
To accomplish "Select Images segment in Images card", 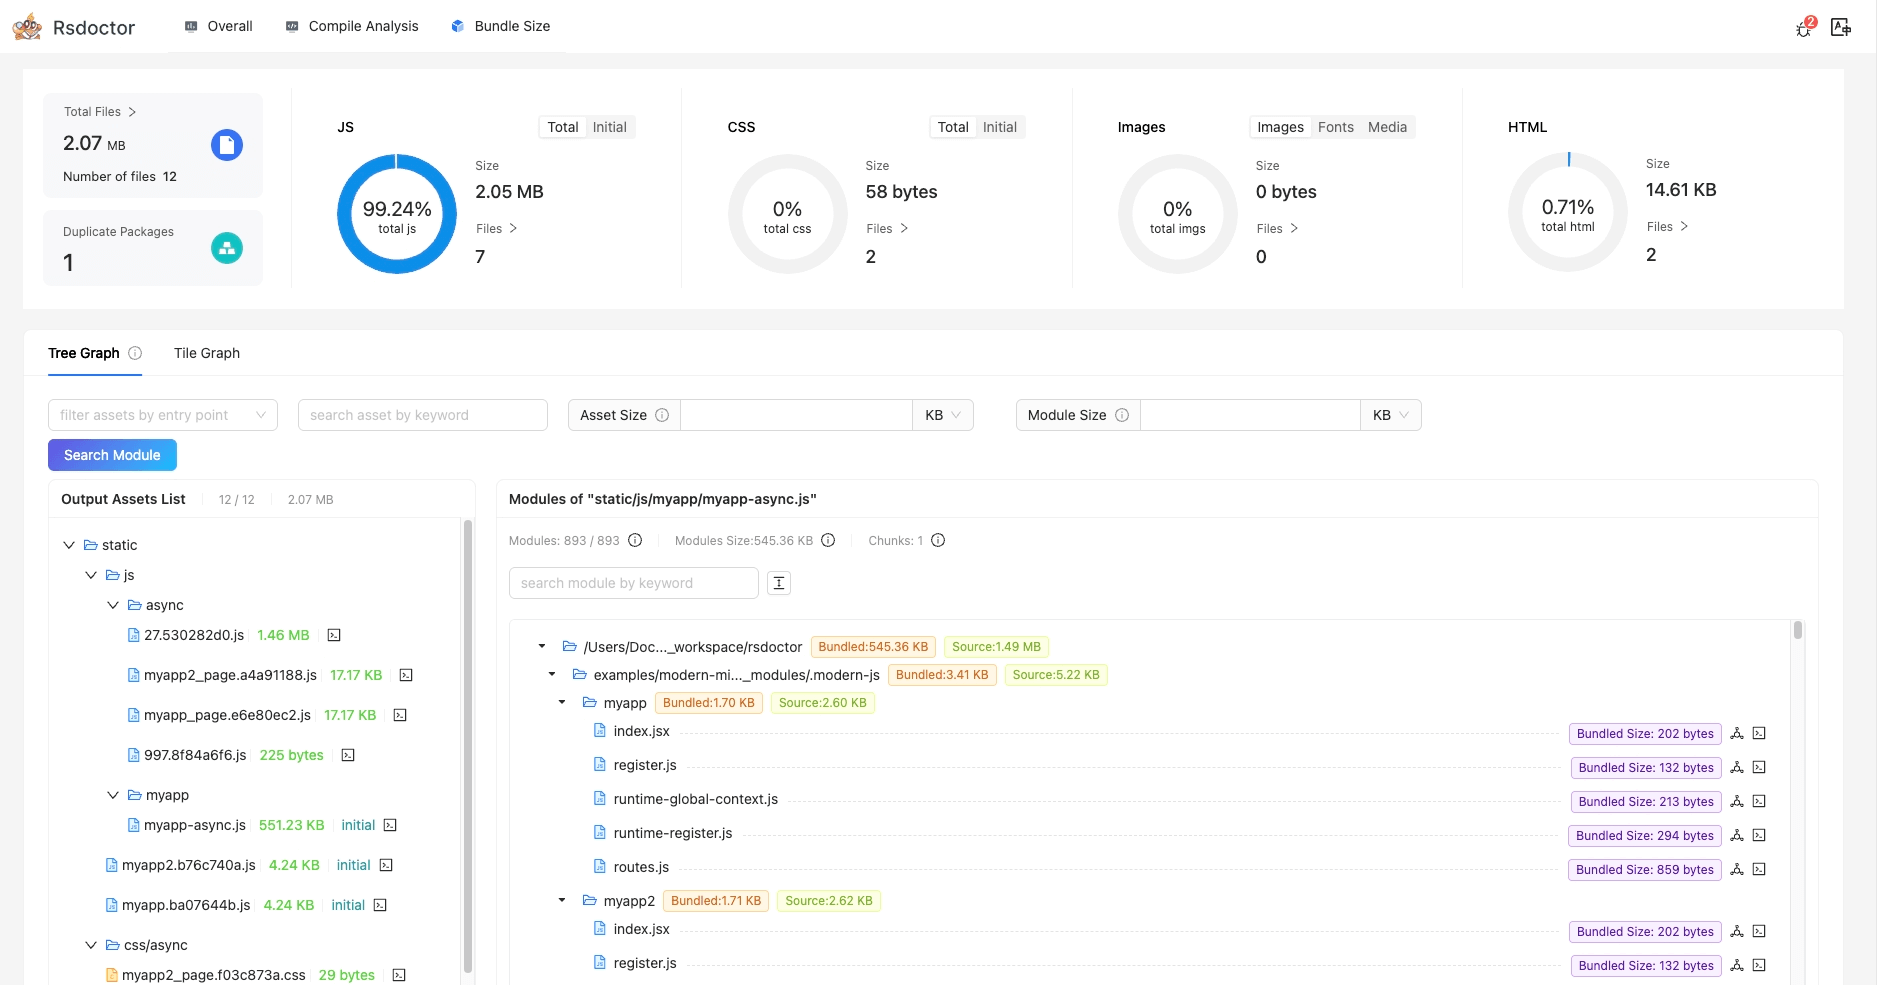I will (1280, 127).
